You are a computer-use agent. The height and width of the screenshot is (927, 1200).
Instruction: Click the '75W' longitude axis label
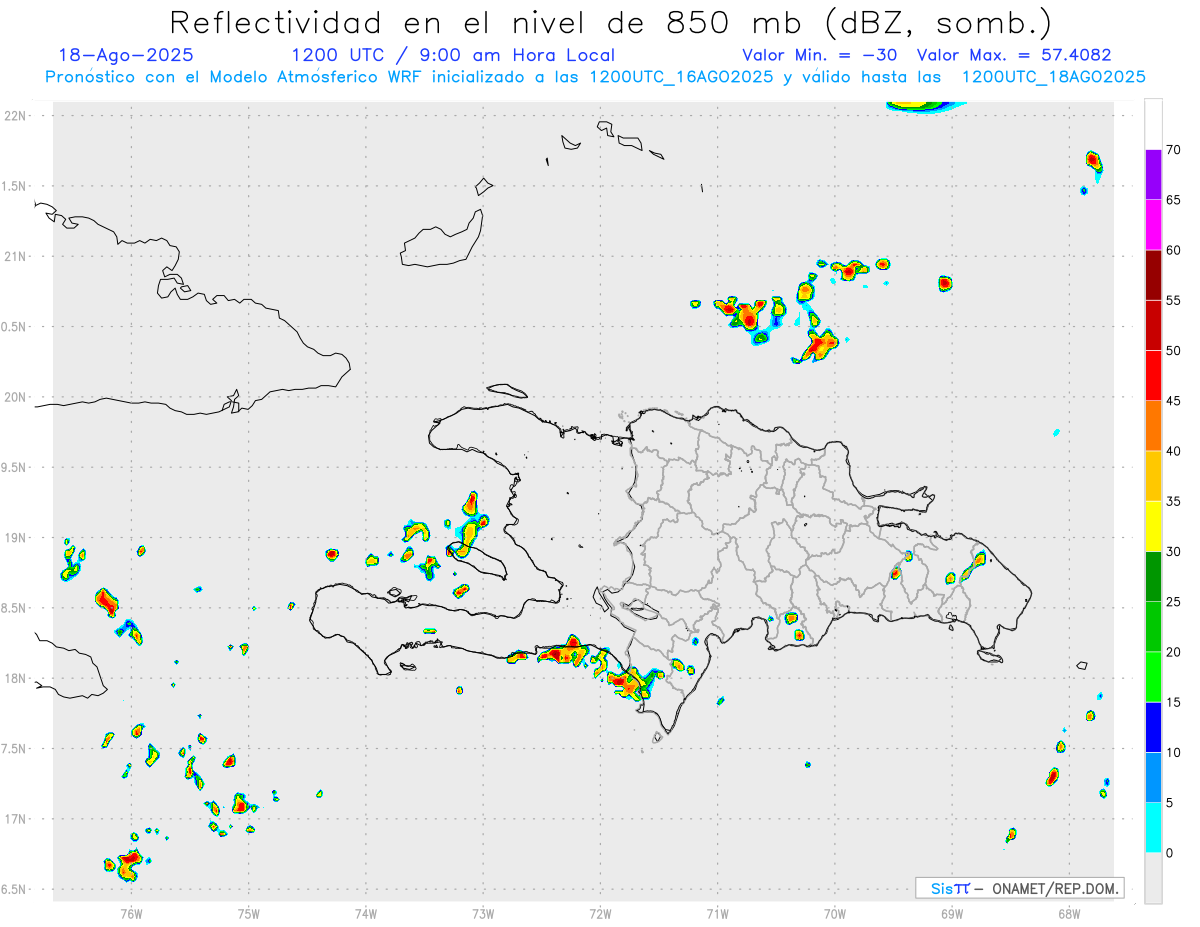click(x=249, y=913)
